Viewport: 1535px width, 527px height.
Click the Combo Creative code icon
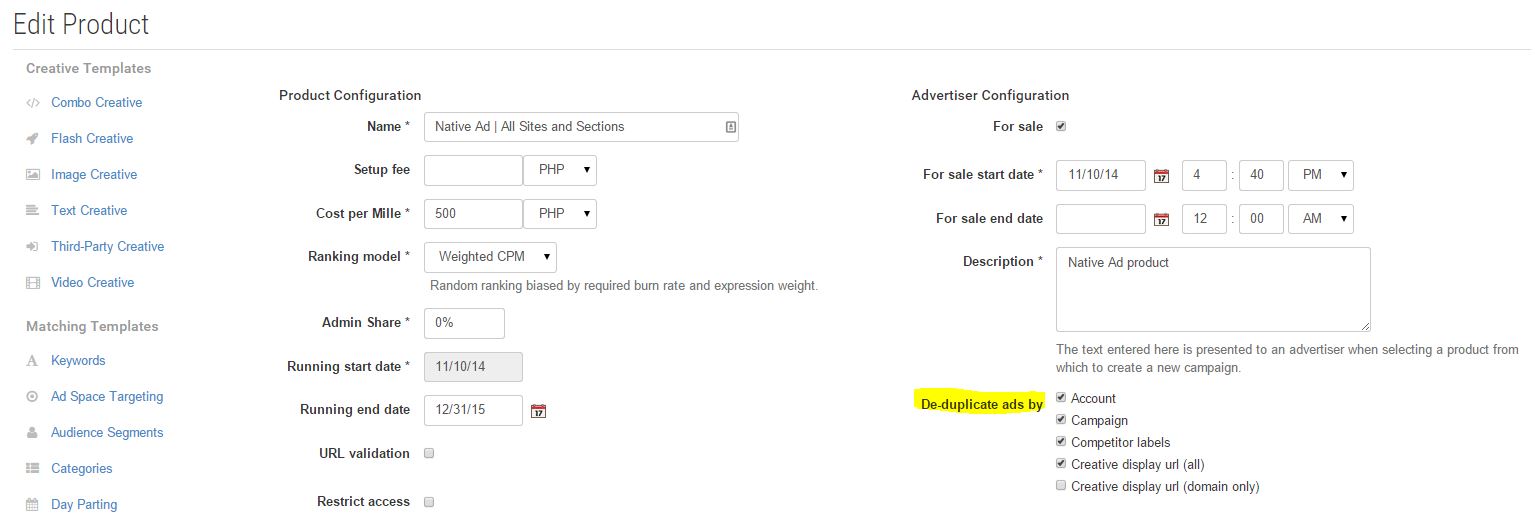click(33, 102)
